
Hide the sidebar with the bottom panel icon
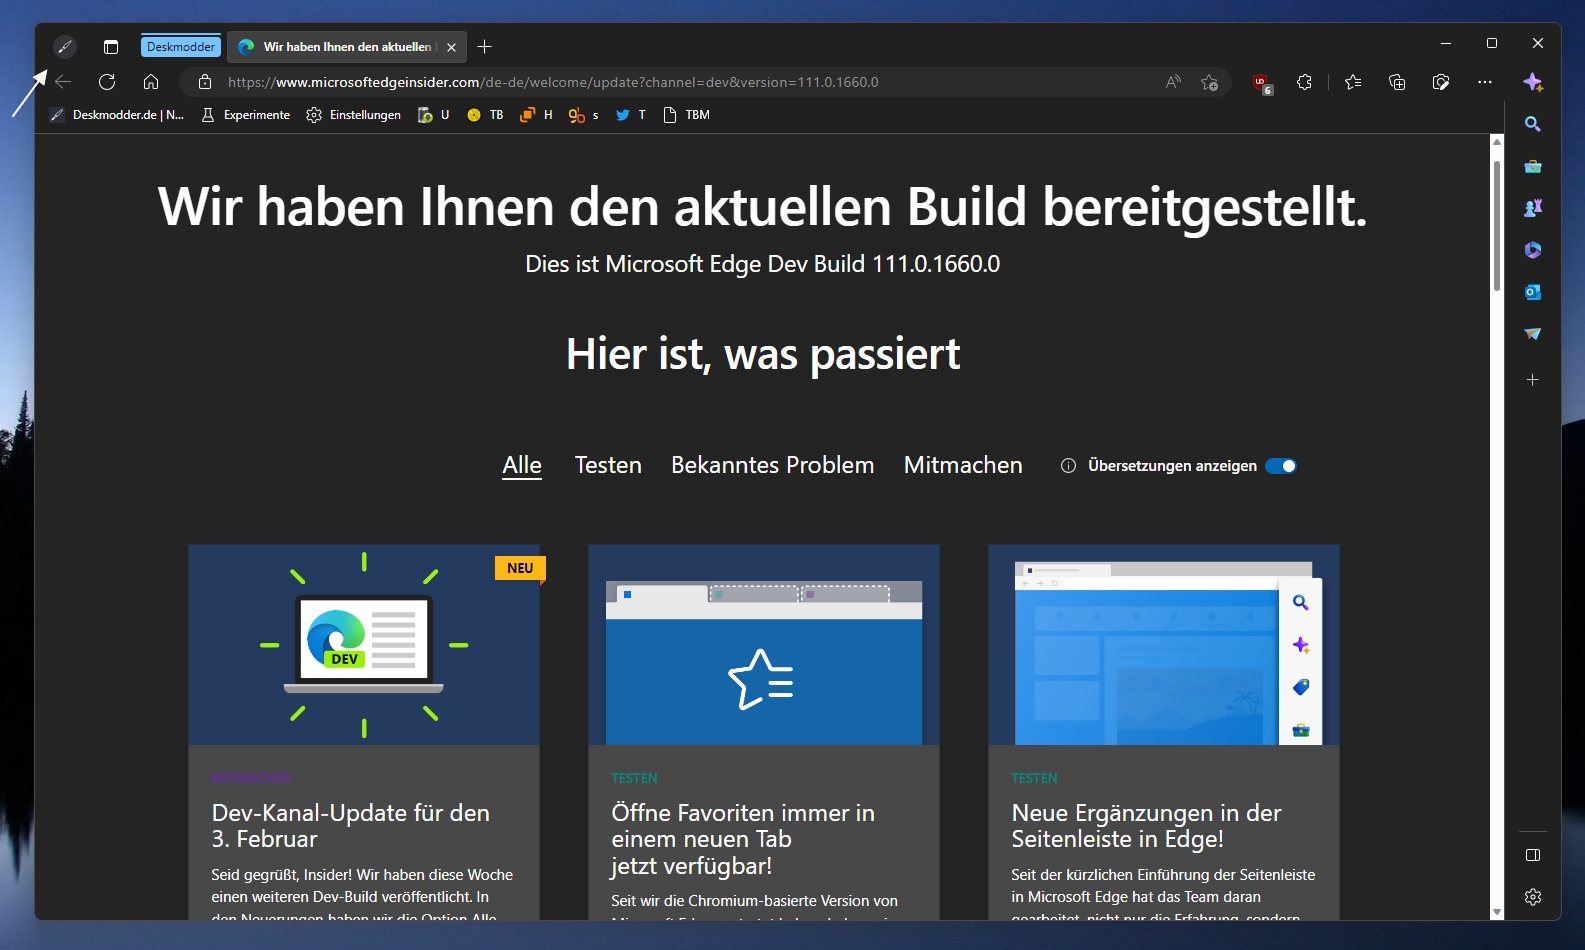tap(1533, 855)
